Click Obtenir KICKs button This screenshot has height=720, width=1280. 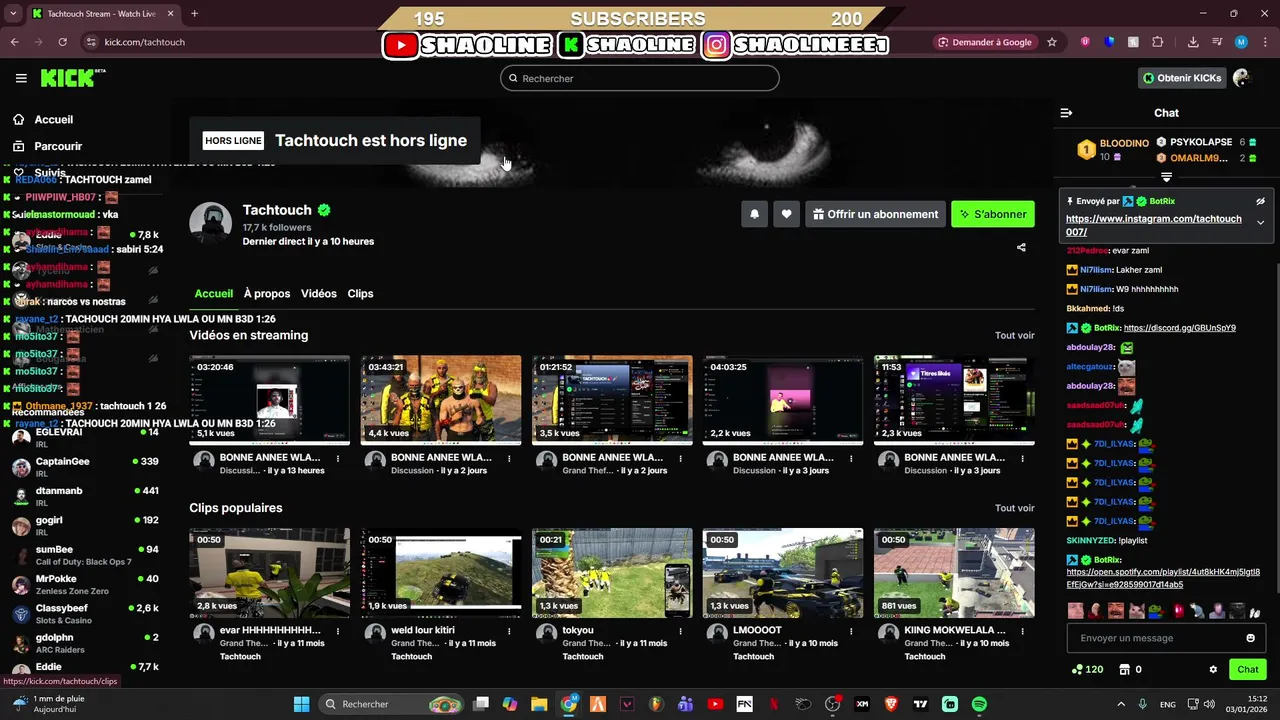click(1182, 78)
